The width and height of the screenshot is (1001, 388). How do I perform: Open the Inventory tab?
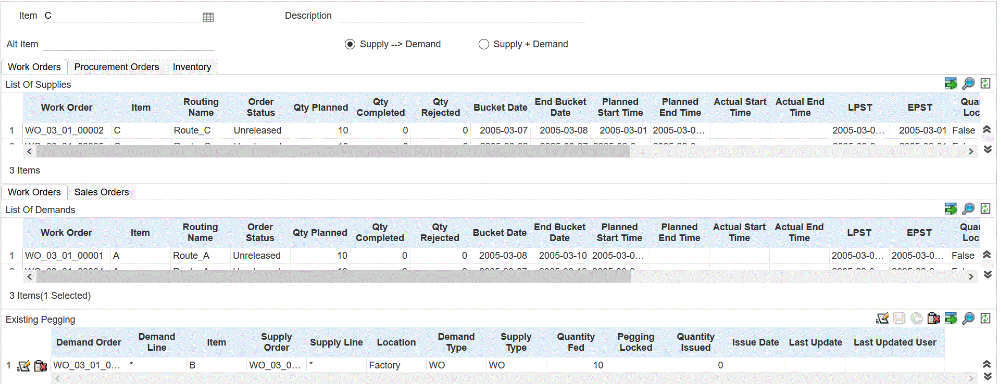[192, 66]
